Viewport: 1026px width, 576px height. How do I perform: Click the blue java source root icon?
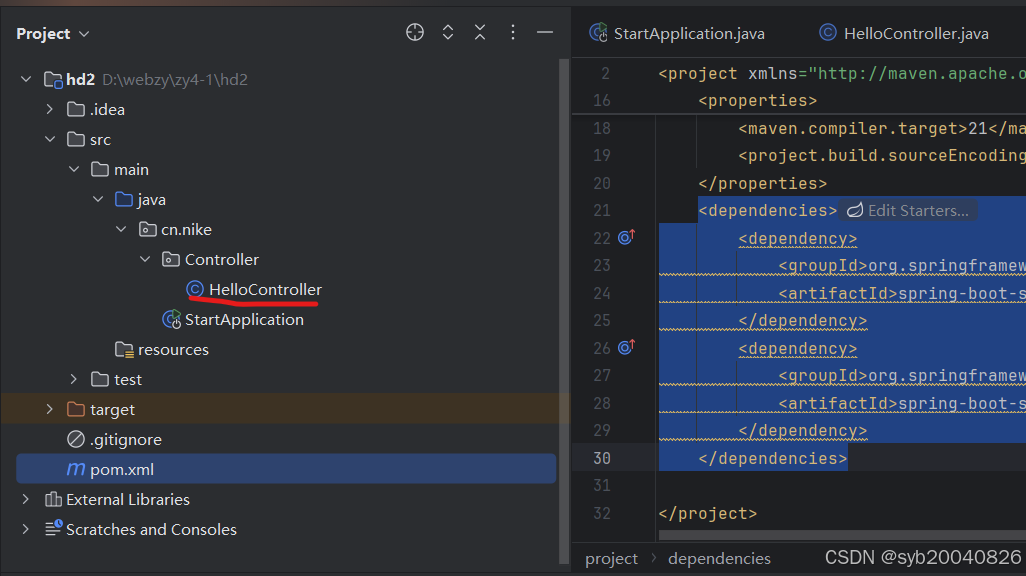click(124, 199)
